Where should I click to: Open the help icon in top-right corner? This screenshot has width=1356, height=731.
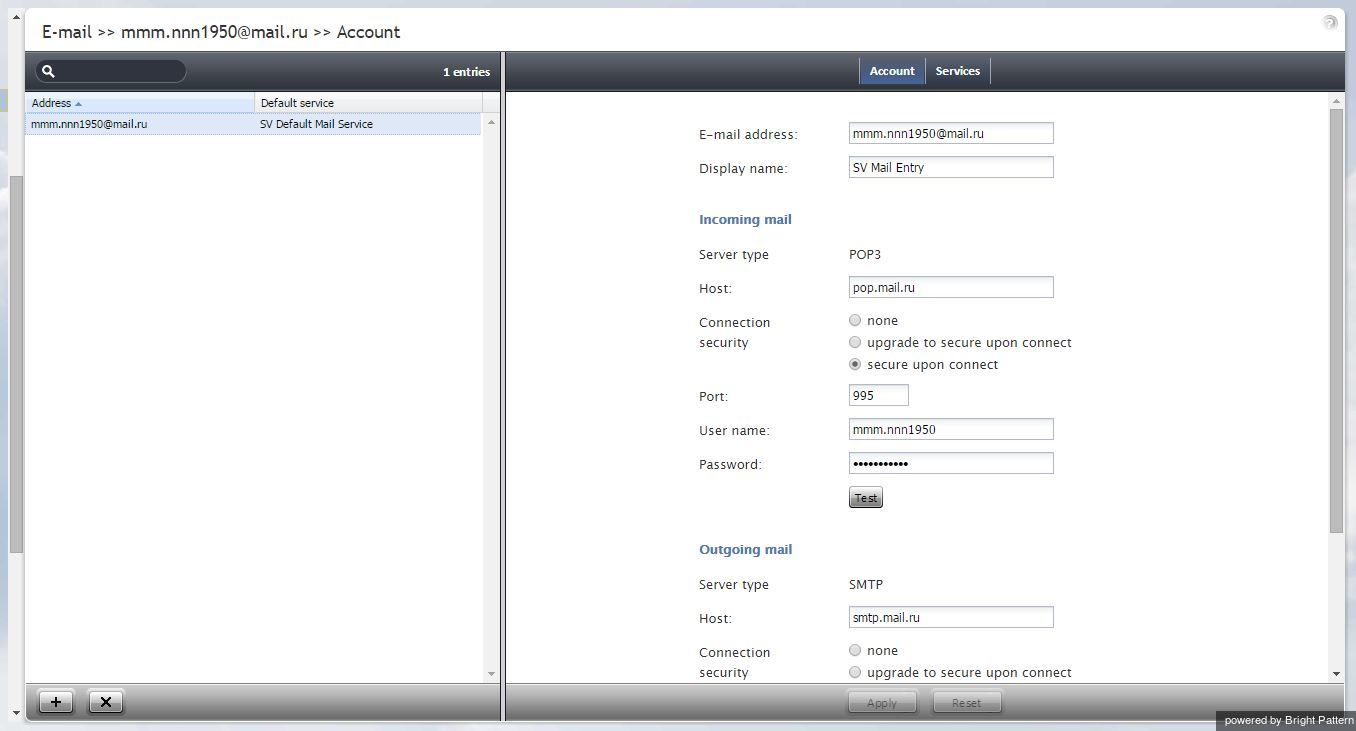1330,22
